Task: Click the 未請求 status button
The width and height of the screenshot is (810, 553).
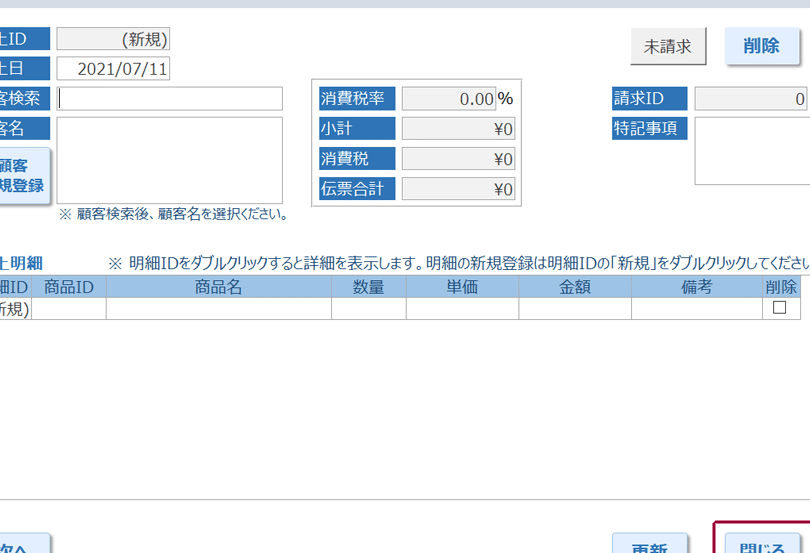Action: (x=668, y=46)
